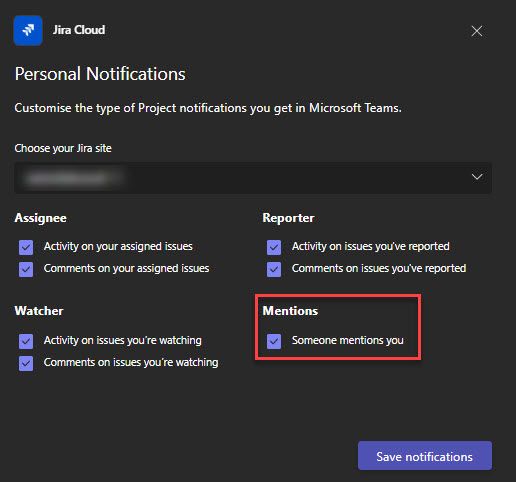Toggle Comments on issues you've reported checkbox
Viewport: 516px width, 482px height.
(274, 269)
